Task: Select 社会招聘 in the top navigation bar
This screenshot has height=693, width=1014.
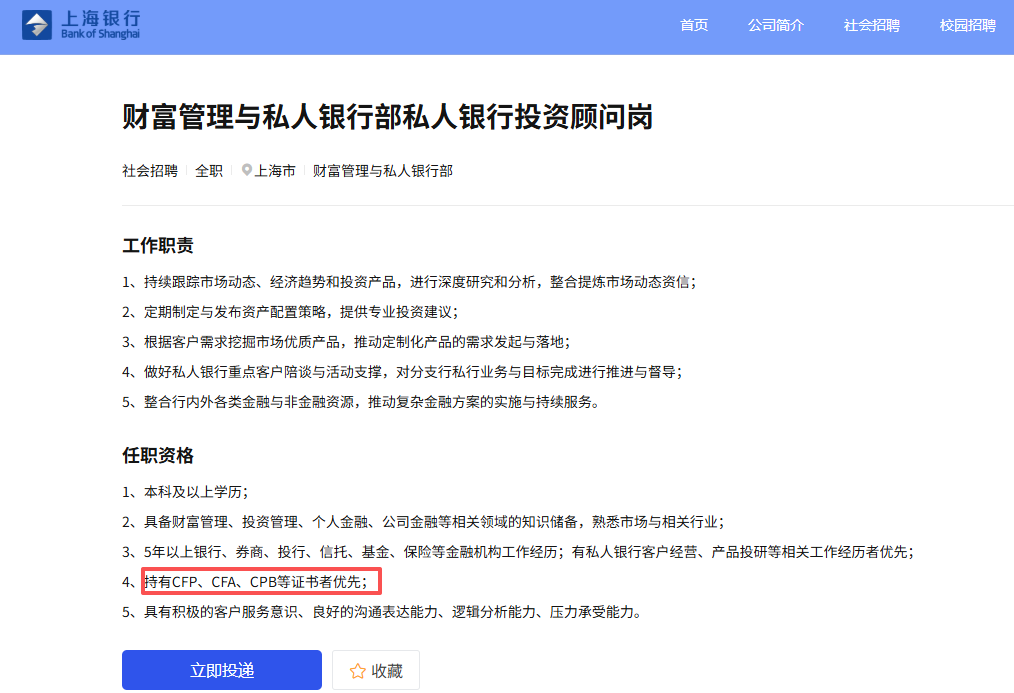Action: point(871,25)
